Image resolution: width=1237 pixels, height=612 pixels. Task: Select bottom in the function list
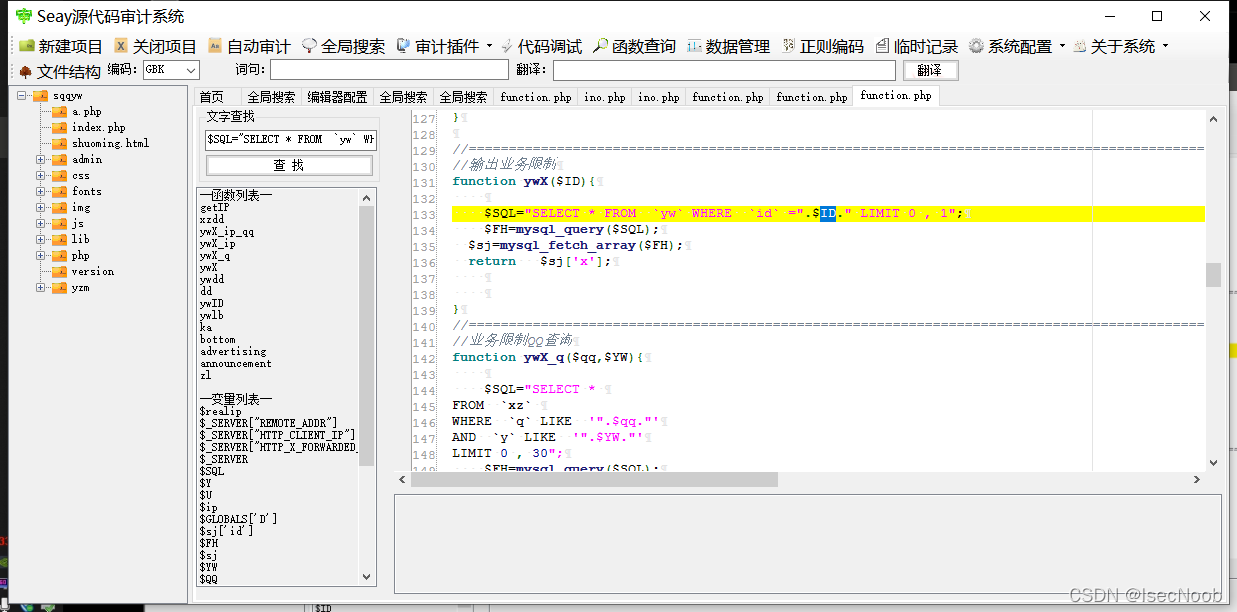pos(217,340)
